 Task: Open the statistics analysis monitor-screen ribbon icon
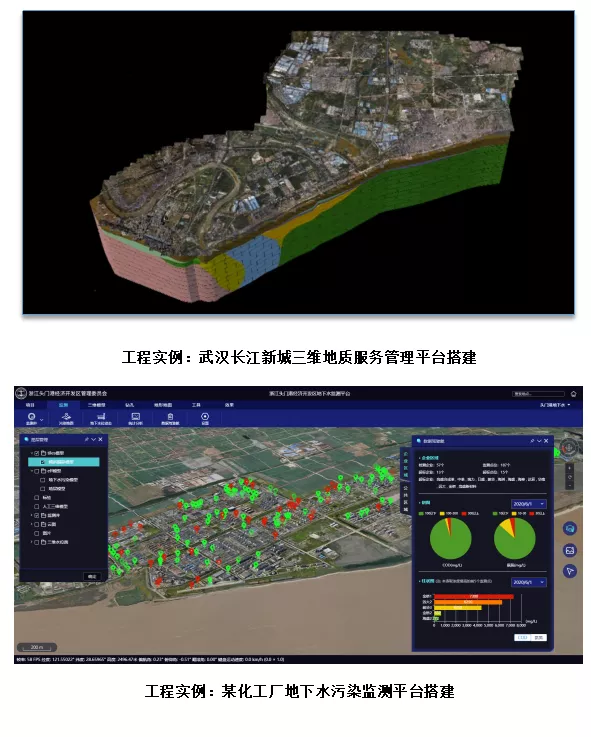135,418
